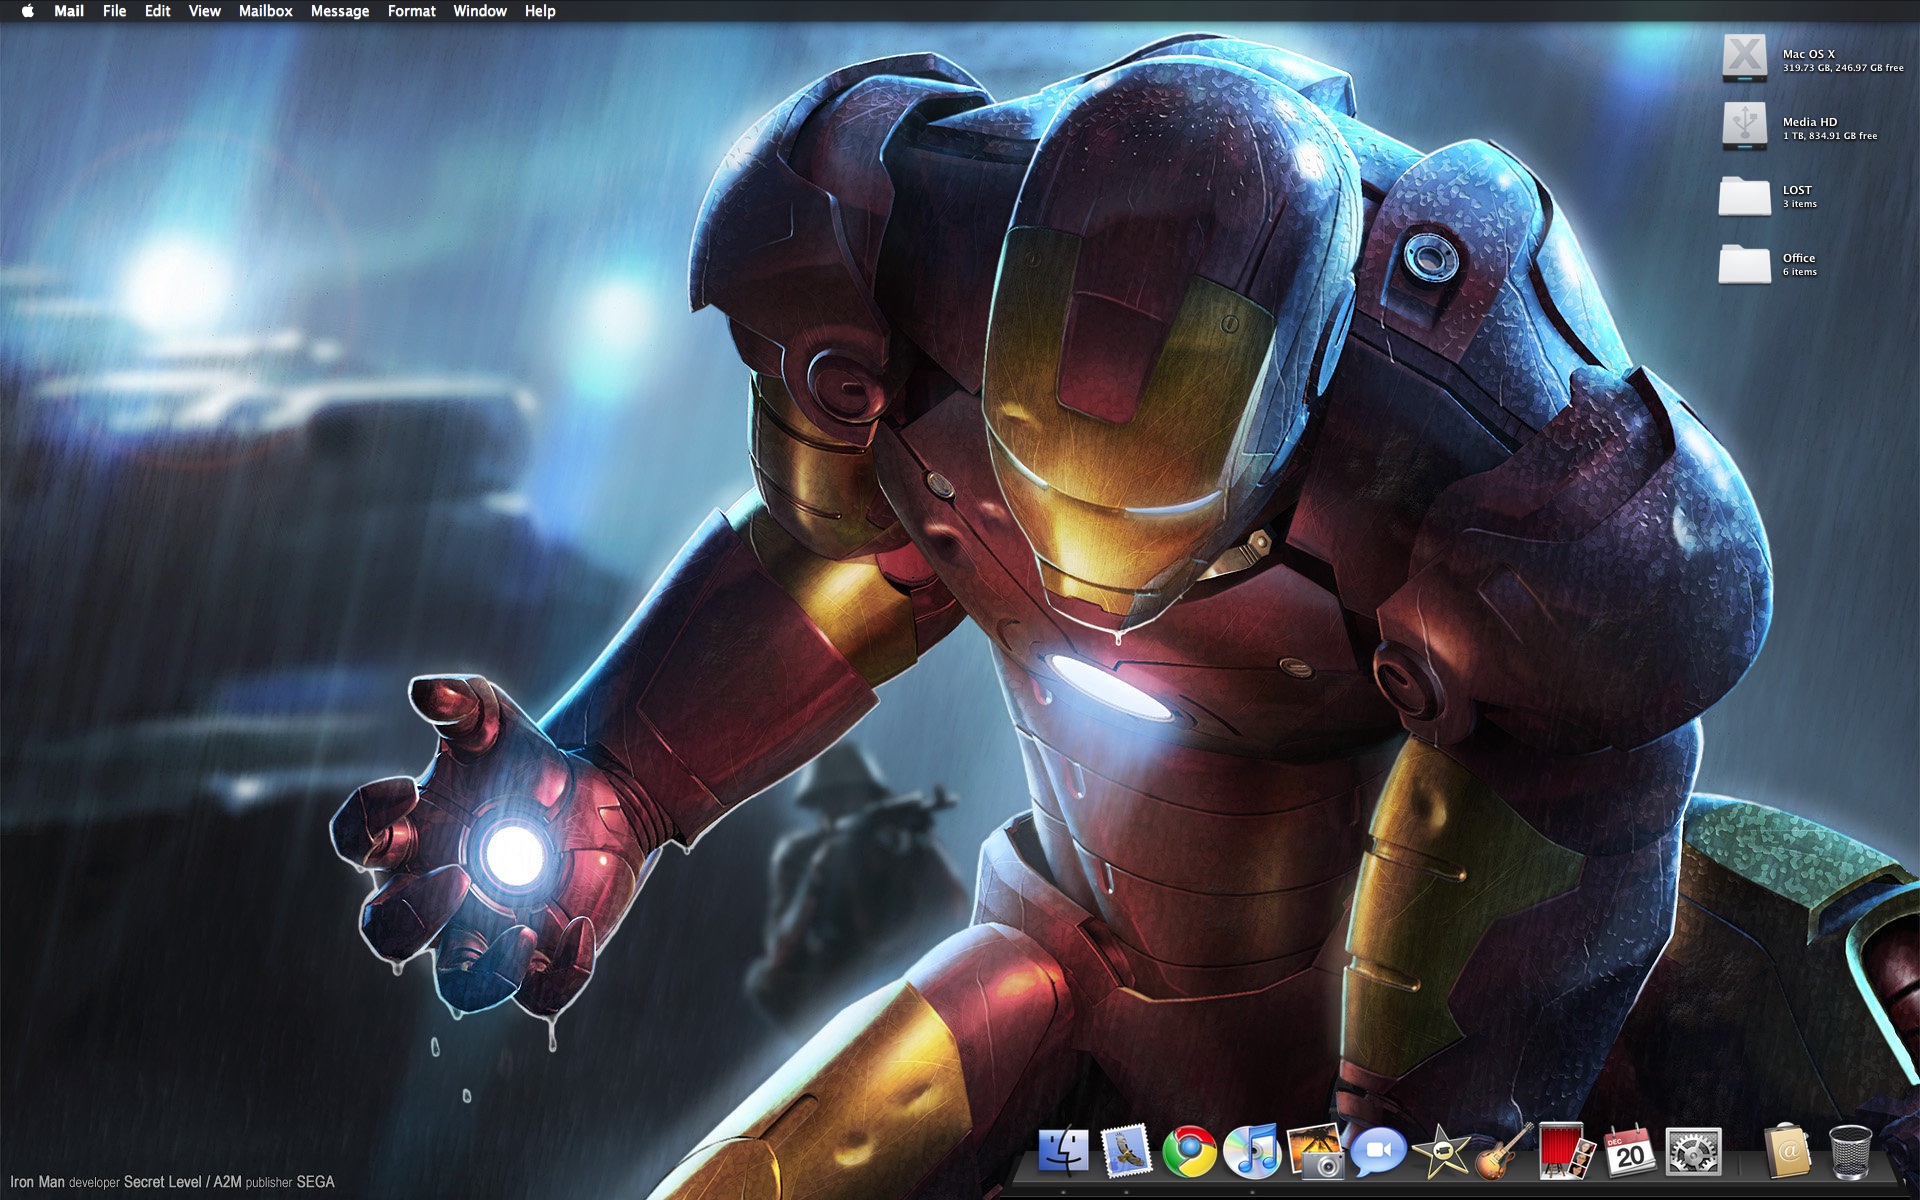Image resolution: width=1920 pixels, height=1200 pixels.
Task: Click '1 TB, 834.91 GB free' text
Action: pyautogui.click(x=1829, y=136)
